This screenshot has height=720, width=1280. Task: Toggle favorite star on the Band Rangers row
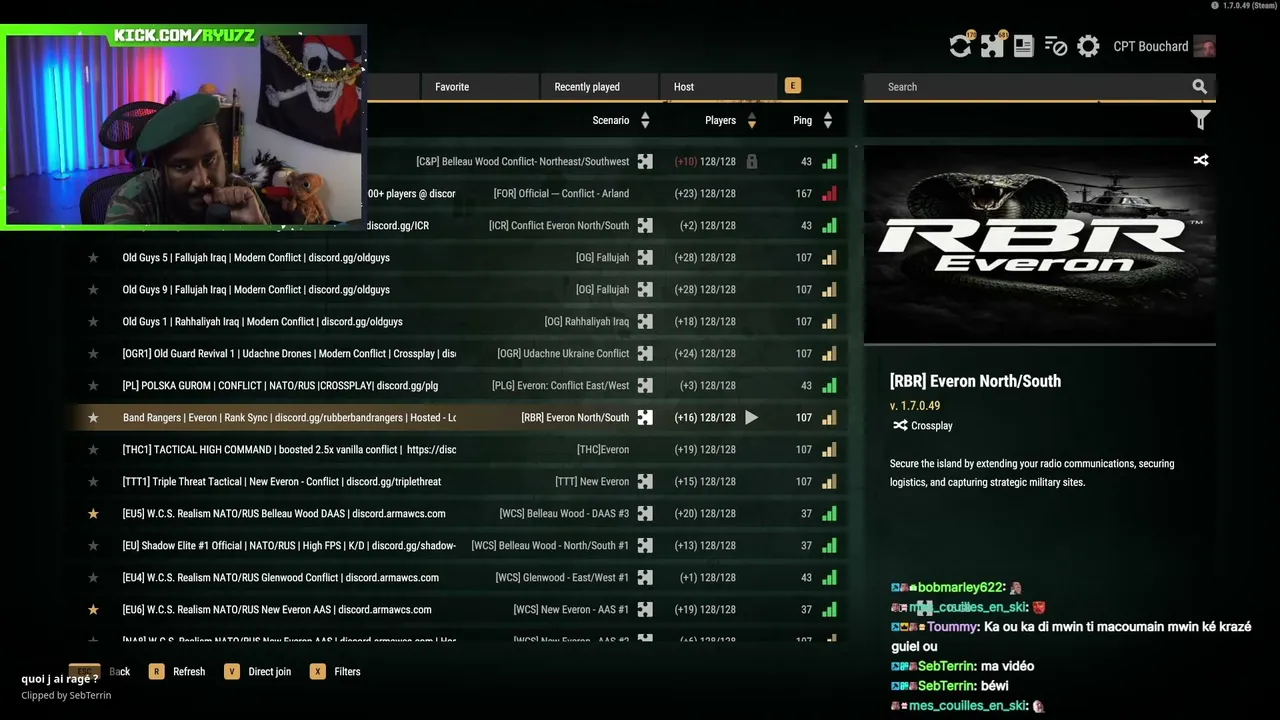[93, 417]
